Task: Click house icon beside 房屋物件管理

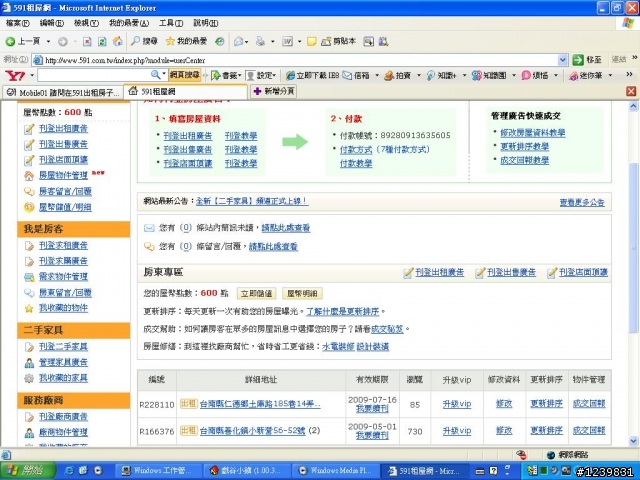Action: click(29, 176)
